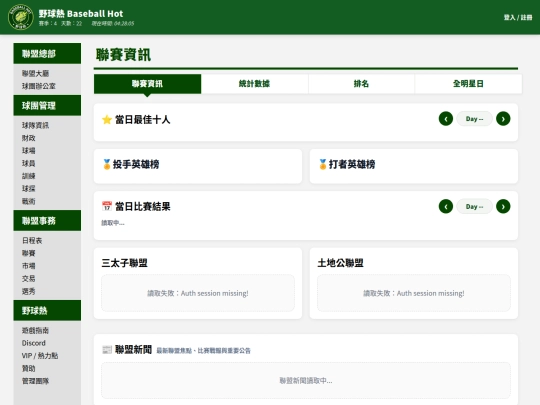
Task: Open 聯賽 in the sidebar
Action: pos(29,253)
